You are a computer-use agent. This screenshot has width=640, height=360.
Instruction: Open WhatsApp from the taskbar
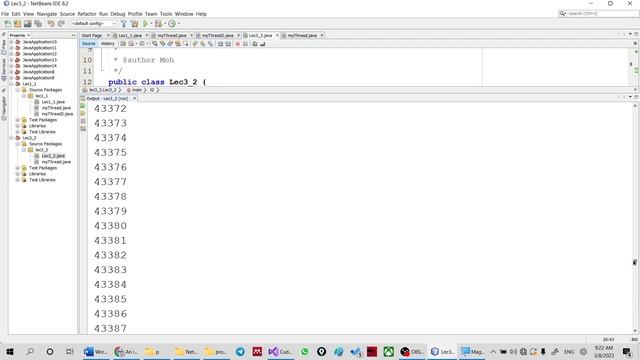click(304, 351)
